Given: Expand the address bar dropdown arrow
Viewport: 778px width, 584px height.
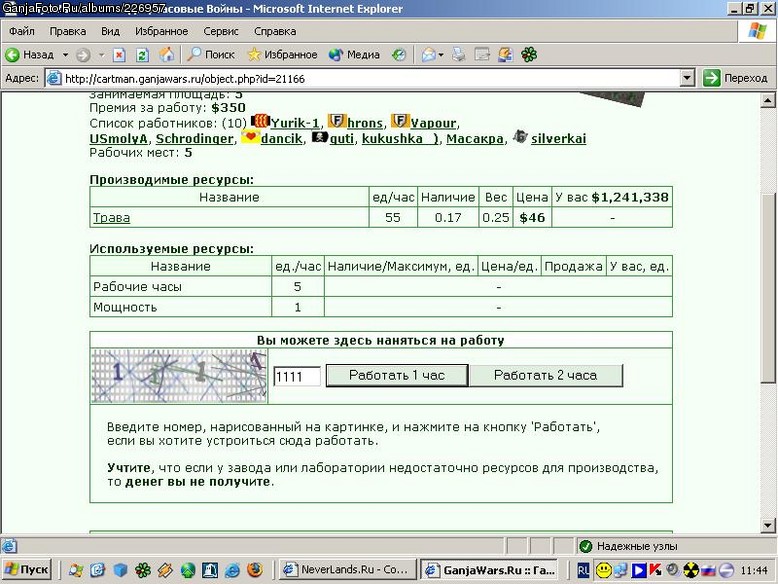Looking at the screenshot, I should tap(687, 78).
